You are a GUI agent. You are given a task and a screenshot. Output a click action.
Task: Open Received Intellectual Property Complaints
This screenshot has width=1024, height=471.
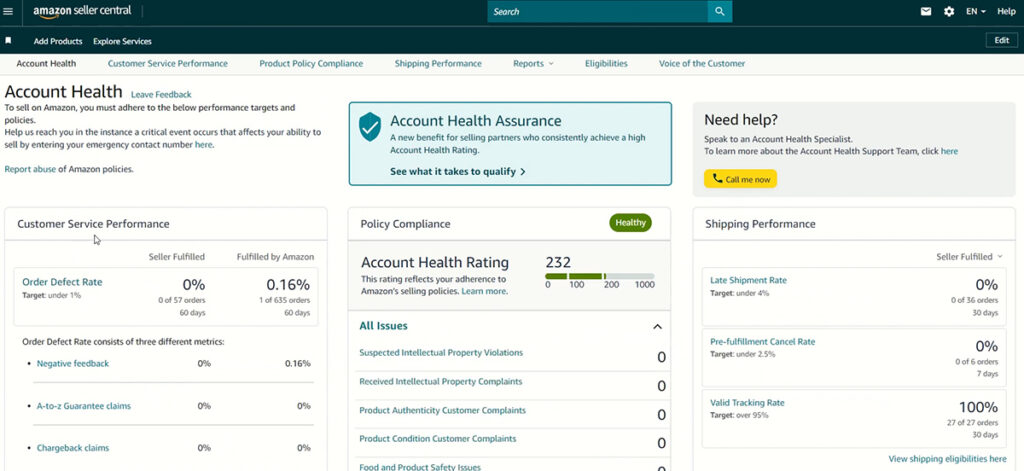tap(440, 382)
